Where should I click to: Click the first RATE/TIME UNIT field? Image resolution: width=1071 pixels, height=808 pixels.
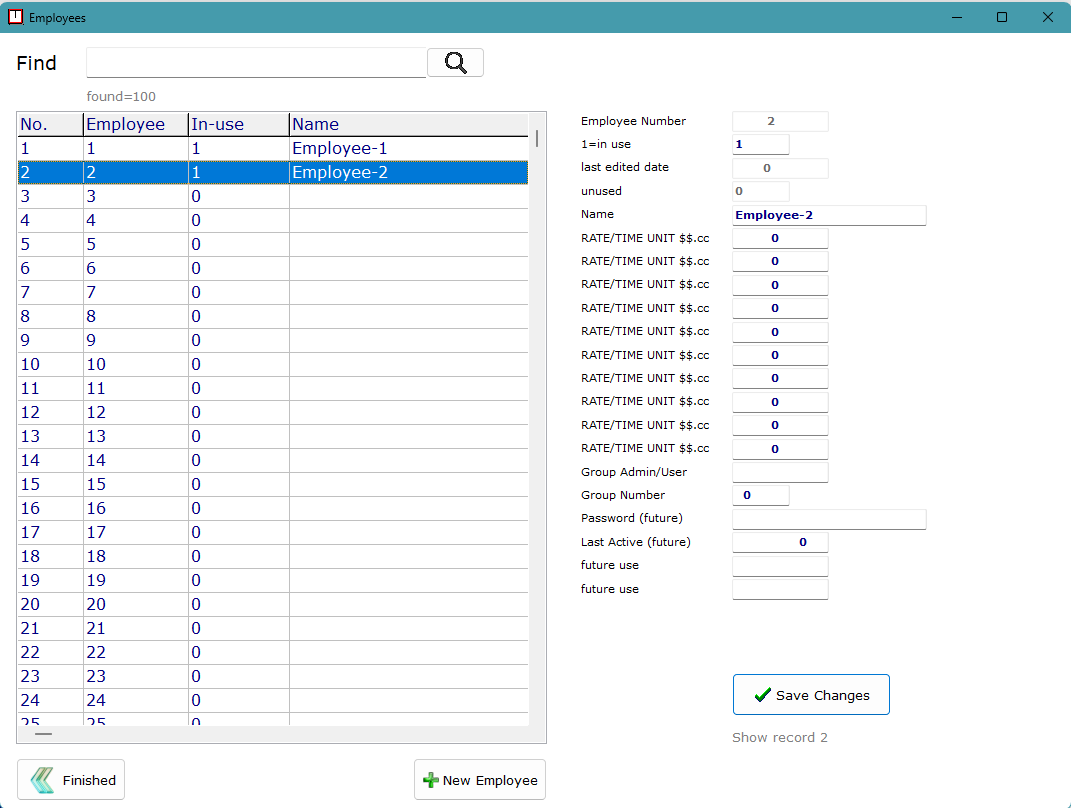780,238
